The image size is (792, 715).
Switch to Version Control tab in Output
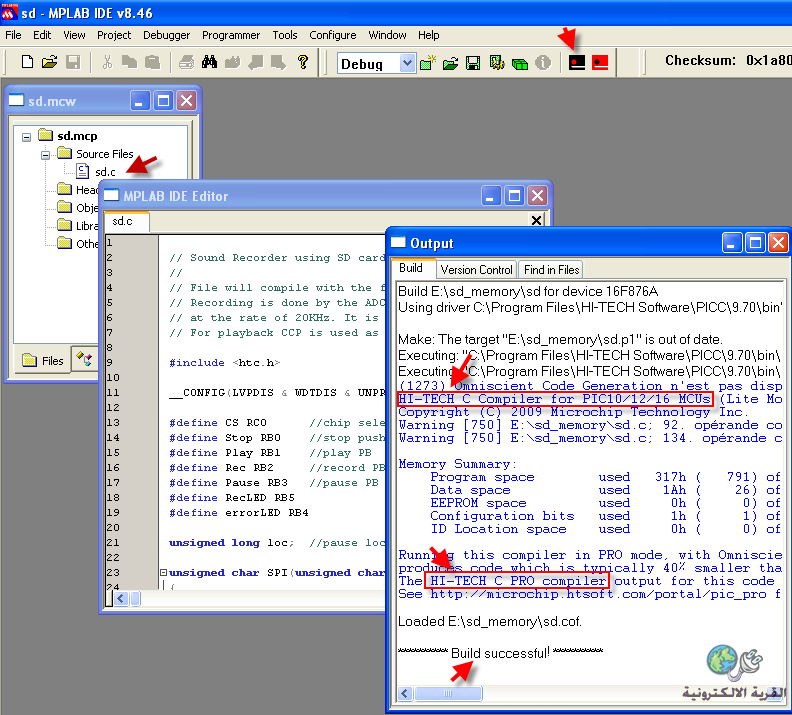[476, 270]
